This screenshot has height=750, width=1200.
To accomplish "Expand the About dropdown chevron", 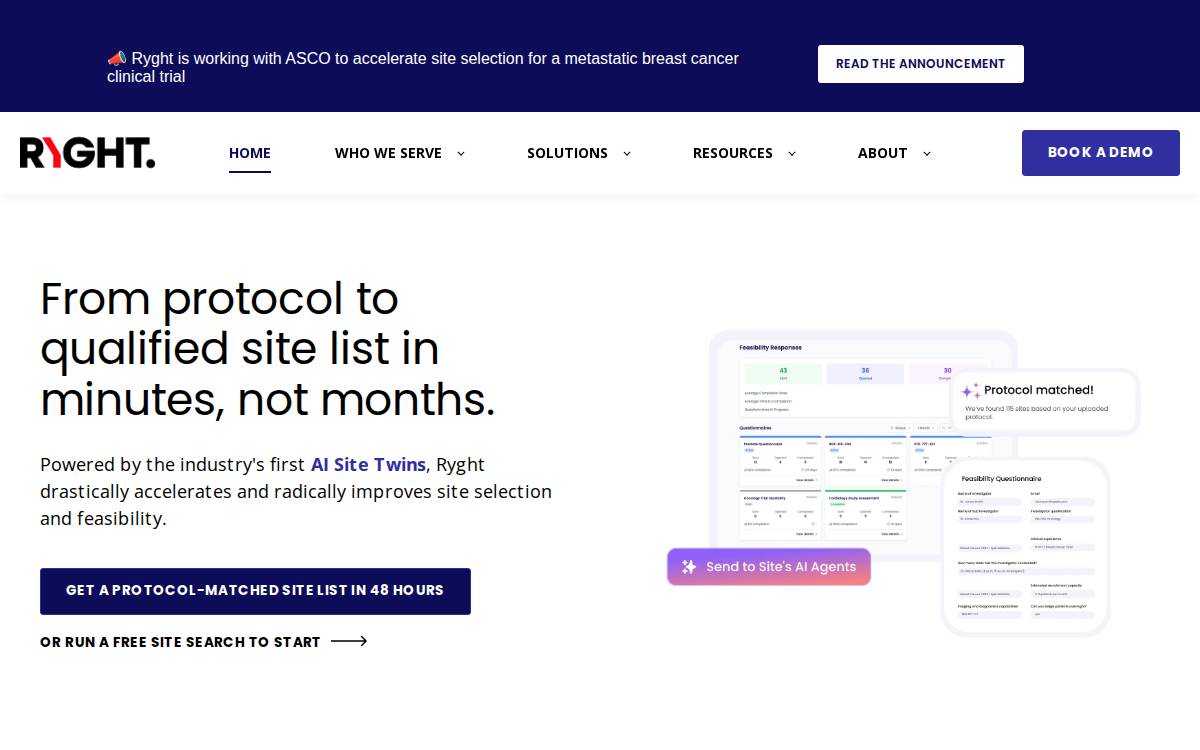I will point(927,154).
